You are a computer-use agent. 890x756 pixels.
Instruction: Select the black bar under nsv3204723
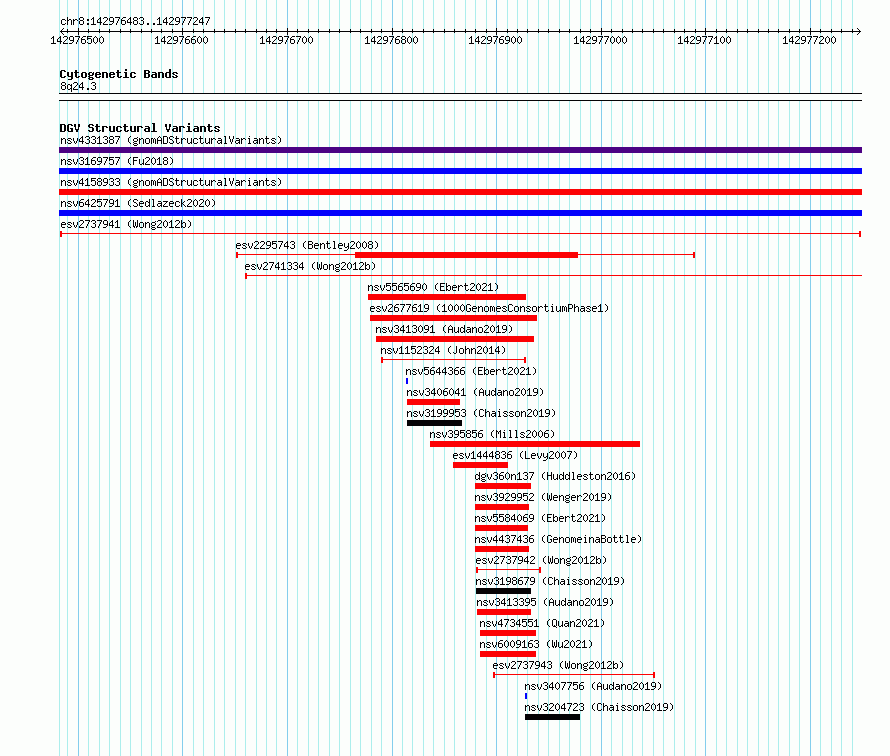[552, 717]
